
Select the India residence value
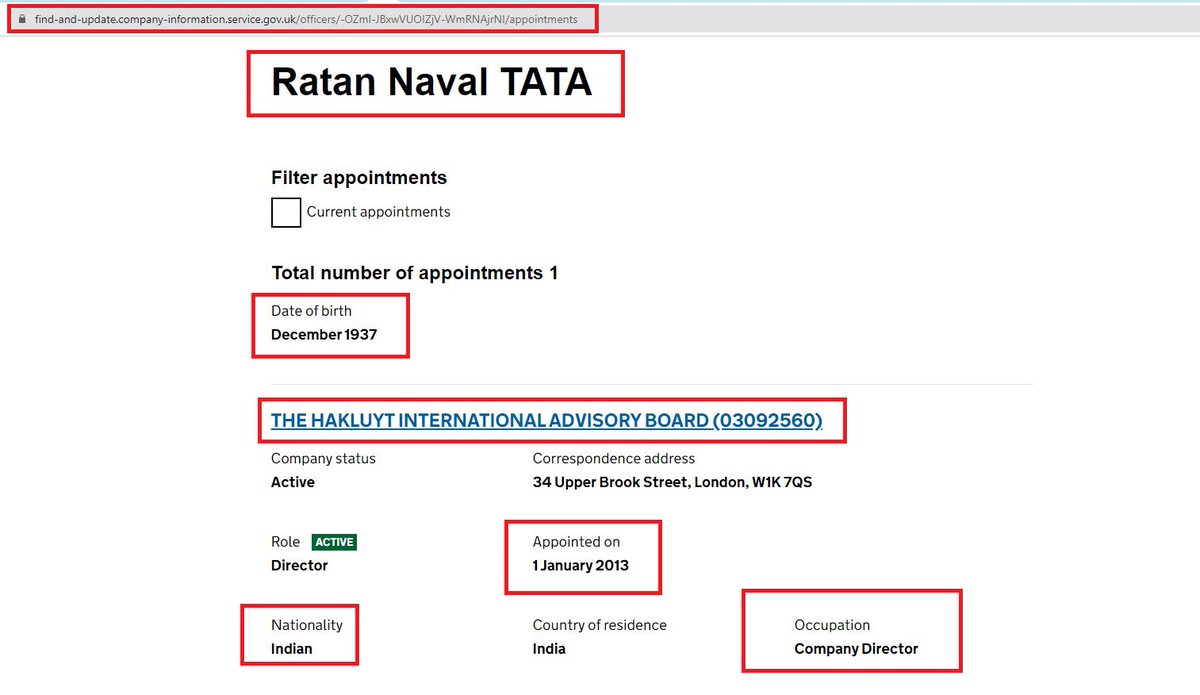(549, 649)
